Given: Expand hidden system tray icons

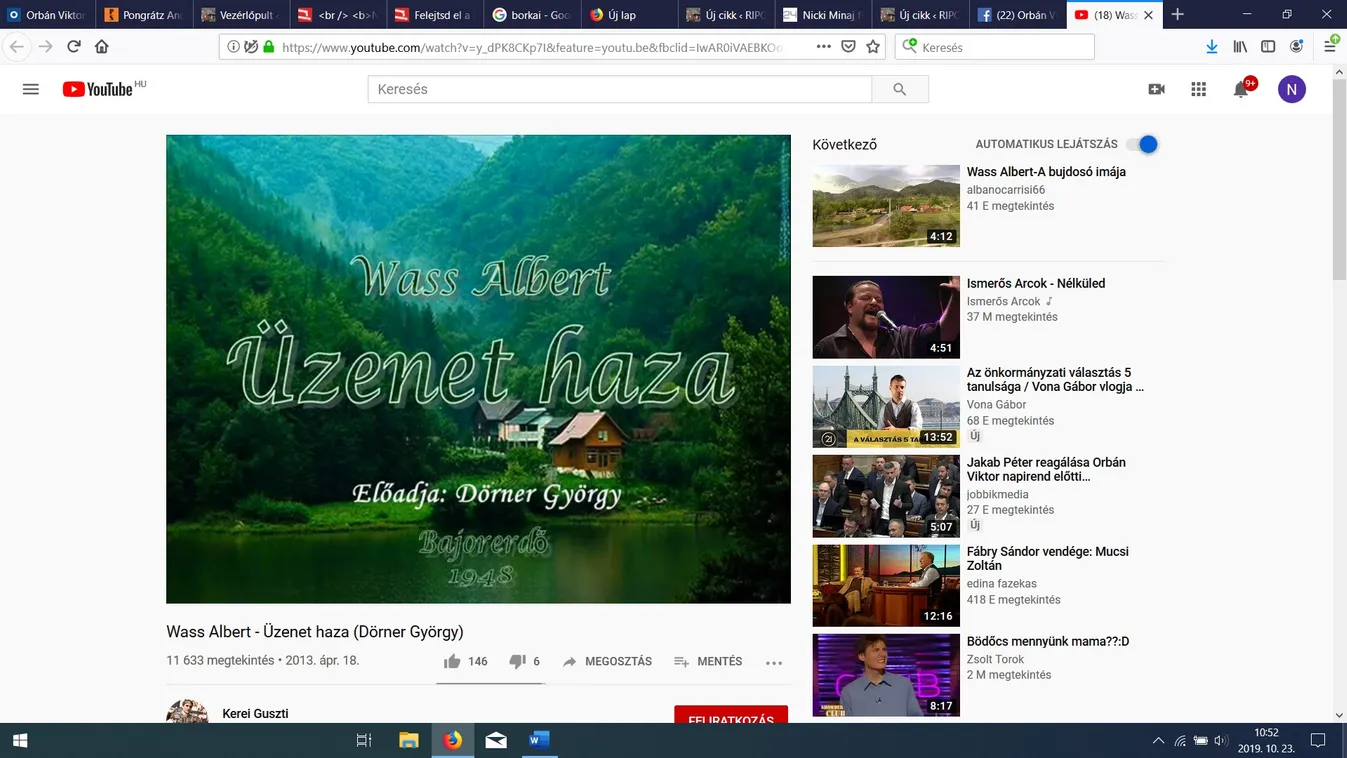Looking at the screenshot, I should (1158, 740).
